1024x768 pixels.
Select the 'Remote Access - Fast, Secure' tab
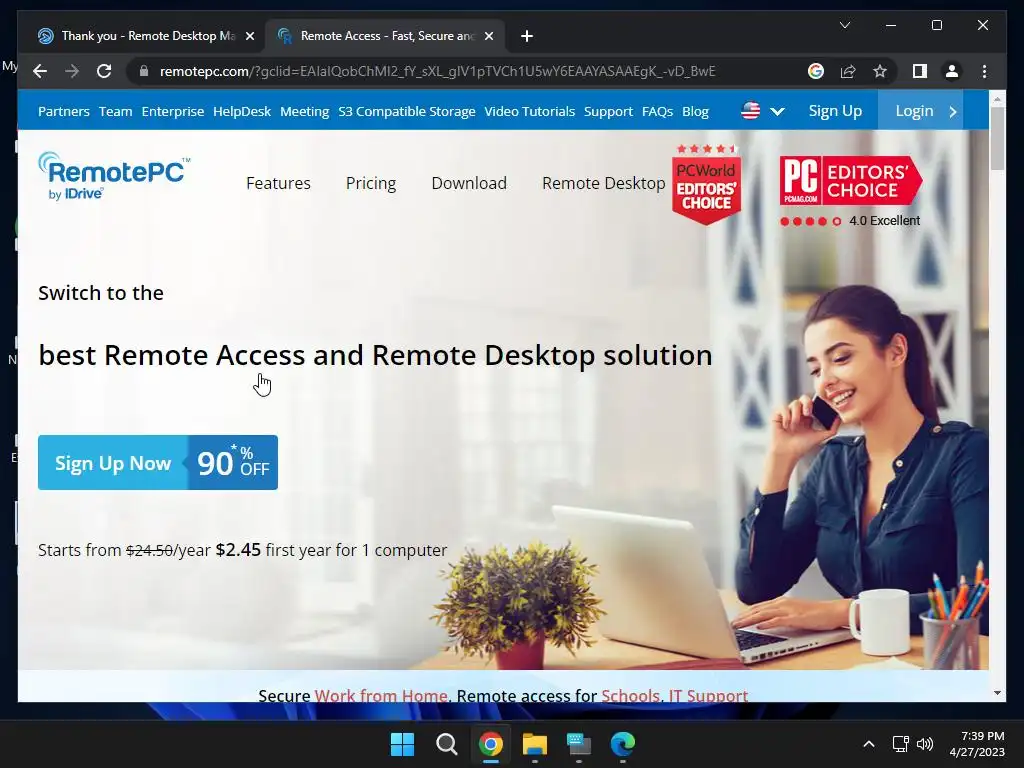coord(385,36)
